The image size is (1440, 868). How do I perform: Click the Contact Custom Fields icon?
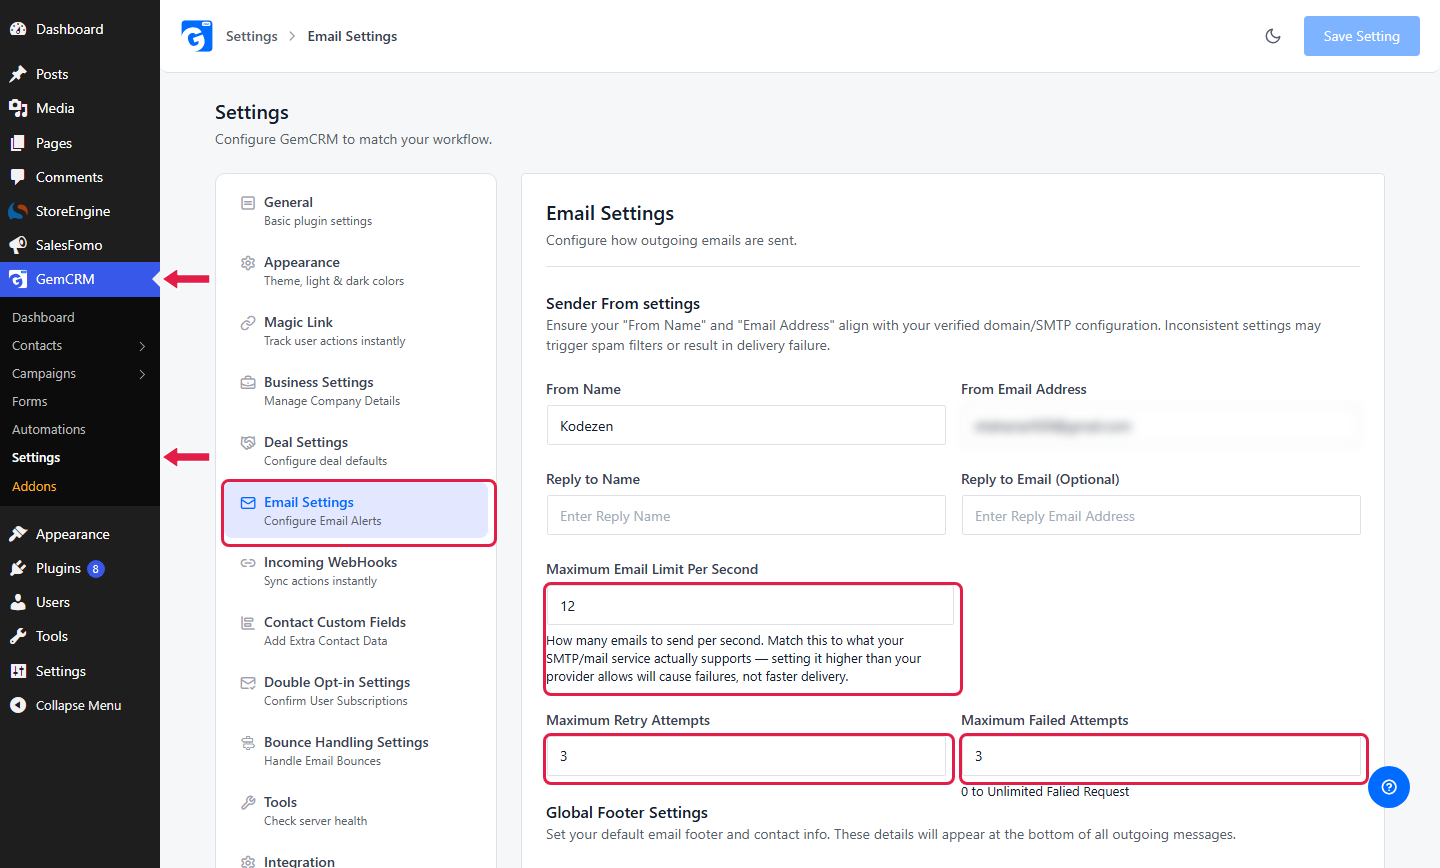click(x=248, y=623)
